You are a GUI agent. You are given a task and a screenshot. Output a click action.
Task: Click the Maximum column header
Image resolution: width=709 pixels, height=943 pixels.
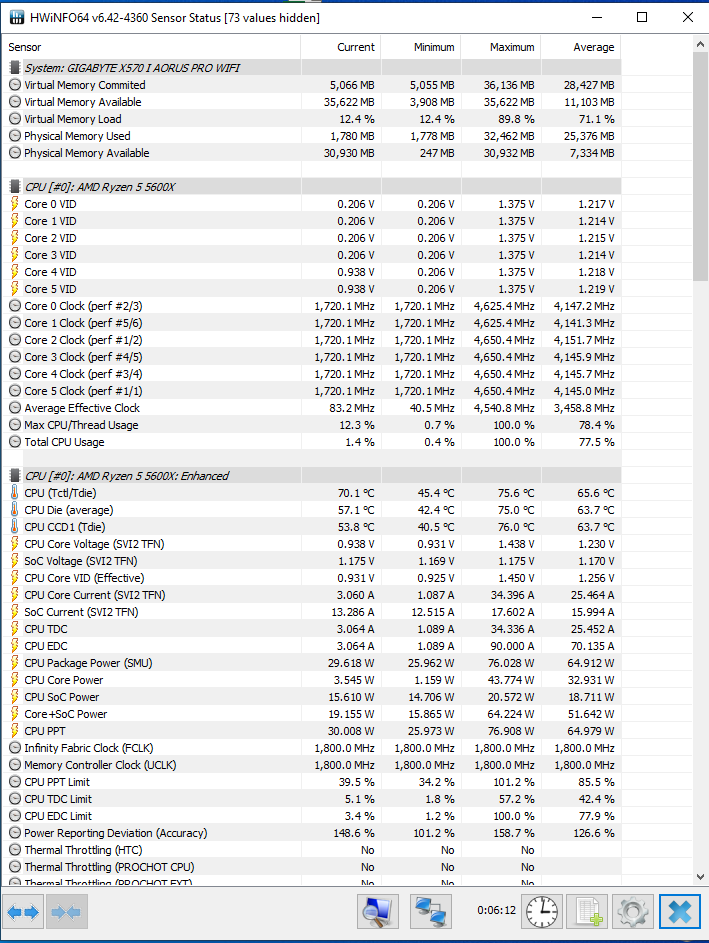tap(500, 47)
